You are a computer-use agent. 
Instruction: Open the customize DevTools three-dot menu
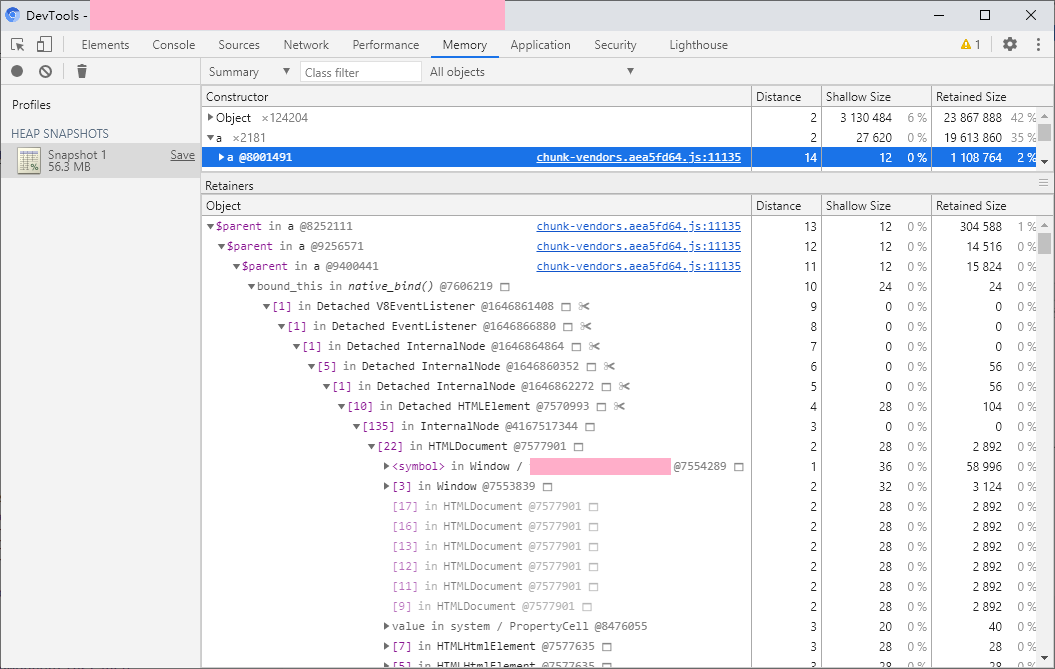point(1038,45)
